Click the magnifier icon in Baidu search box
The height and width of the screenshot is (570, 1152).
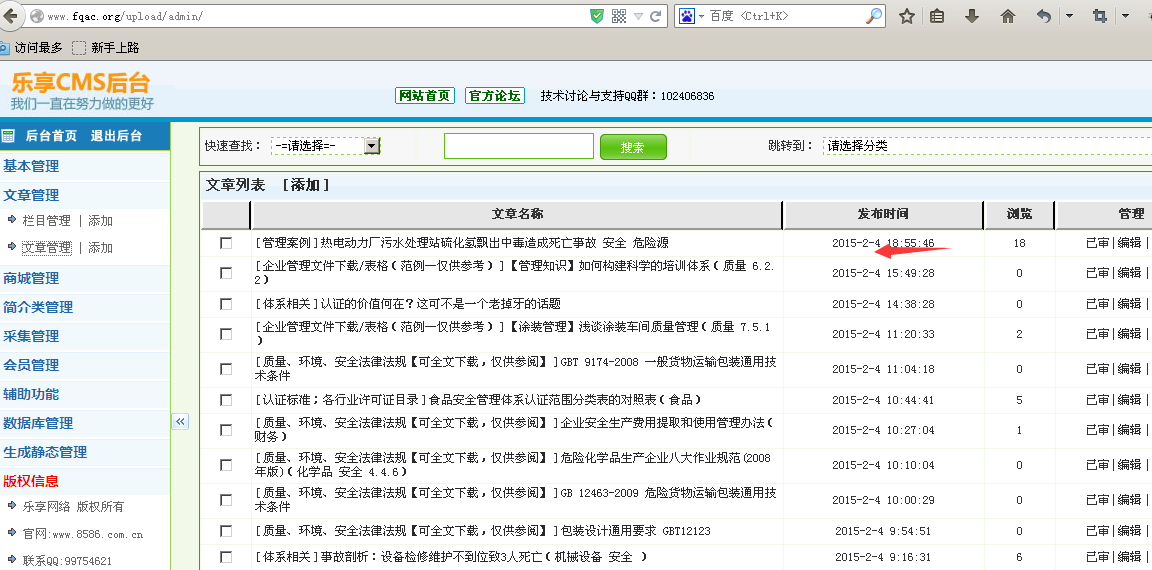[x=874, y=15]
